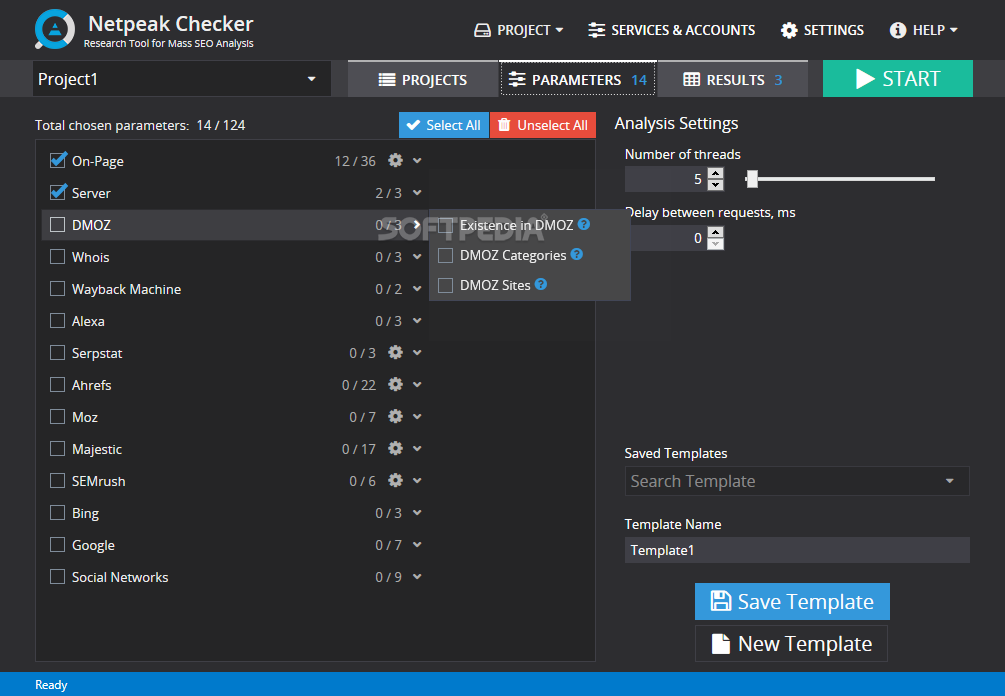This screenshot has width=1005, height=696.
Task: Open the HELP menu
Action: point(924,30)
